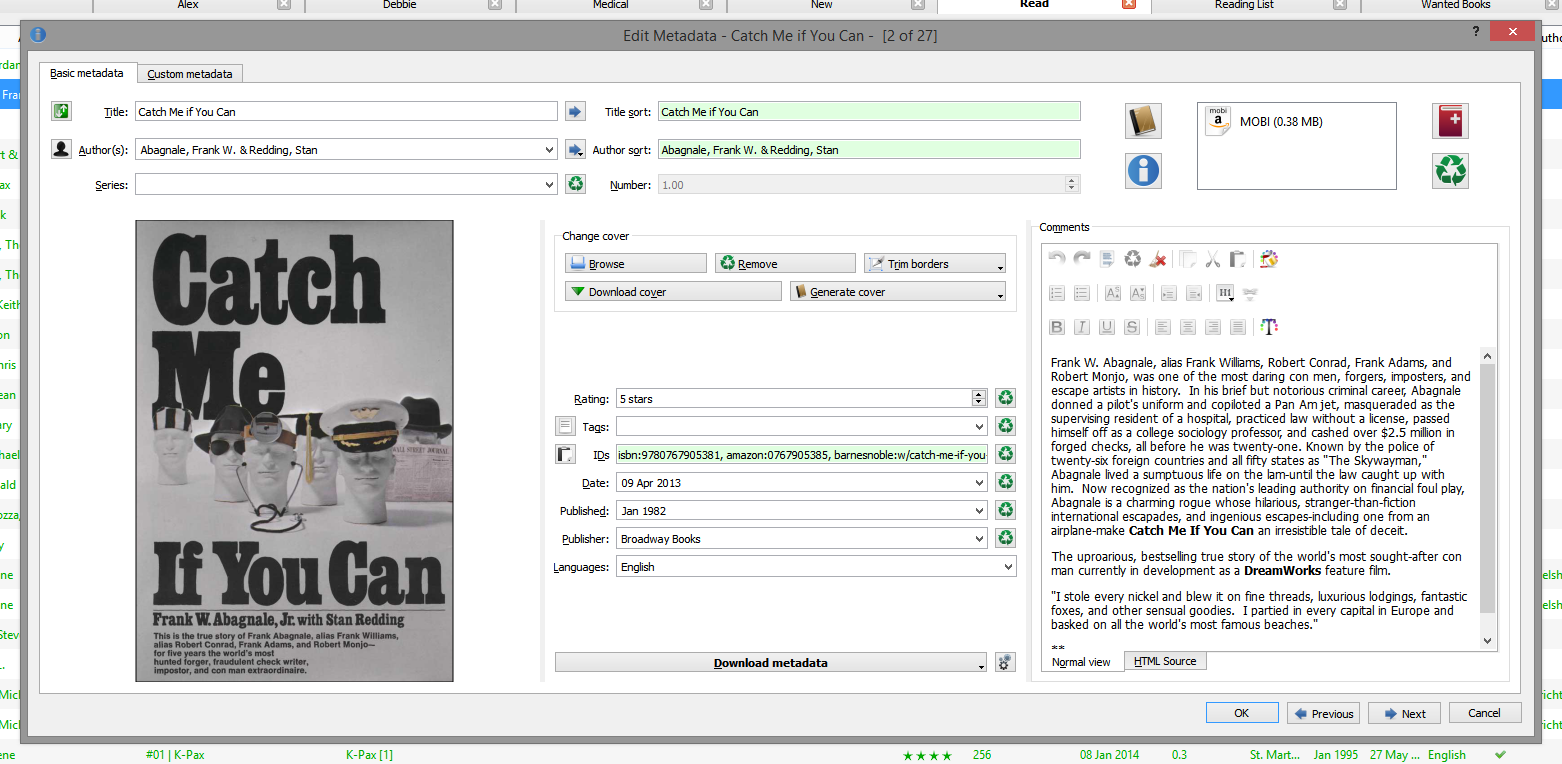Clear the Date with its recycle icon
Screen dimensions: 1562x764
[x=1005, y=482]
